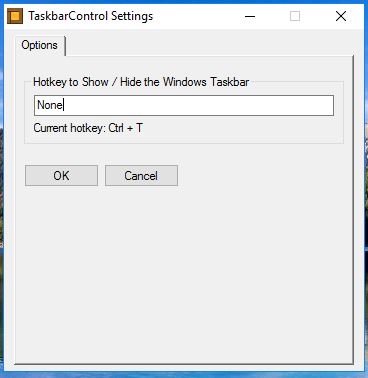
Task: Click the Cancel button
Action: coord(141,176)
